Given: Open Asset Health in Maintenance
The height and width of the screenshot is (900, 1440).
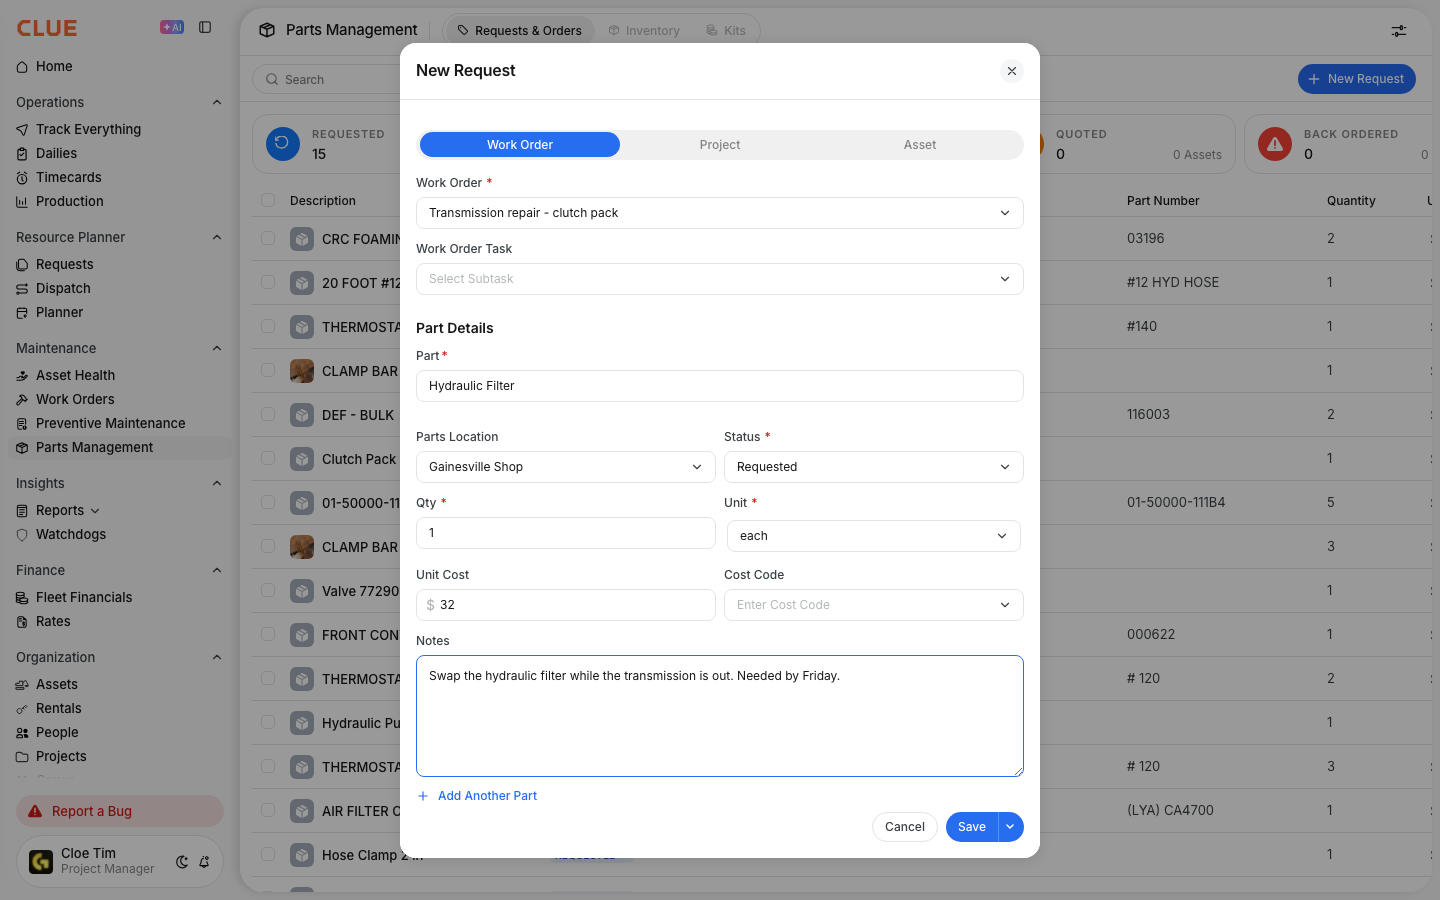Looking at the screenshot, I should (75, 375).
